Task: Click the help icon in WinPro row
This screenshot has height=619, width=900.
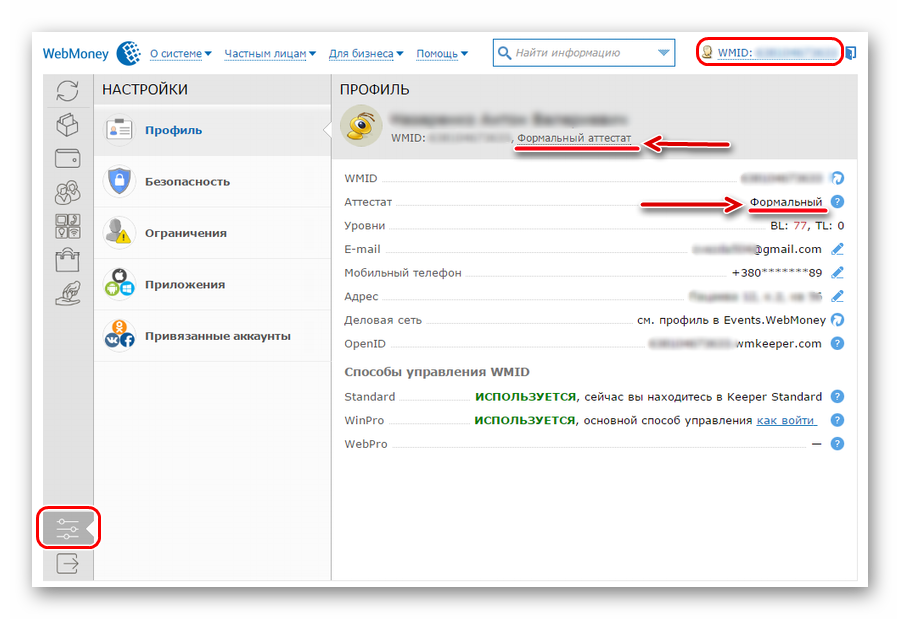Action: 837,420
